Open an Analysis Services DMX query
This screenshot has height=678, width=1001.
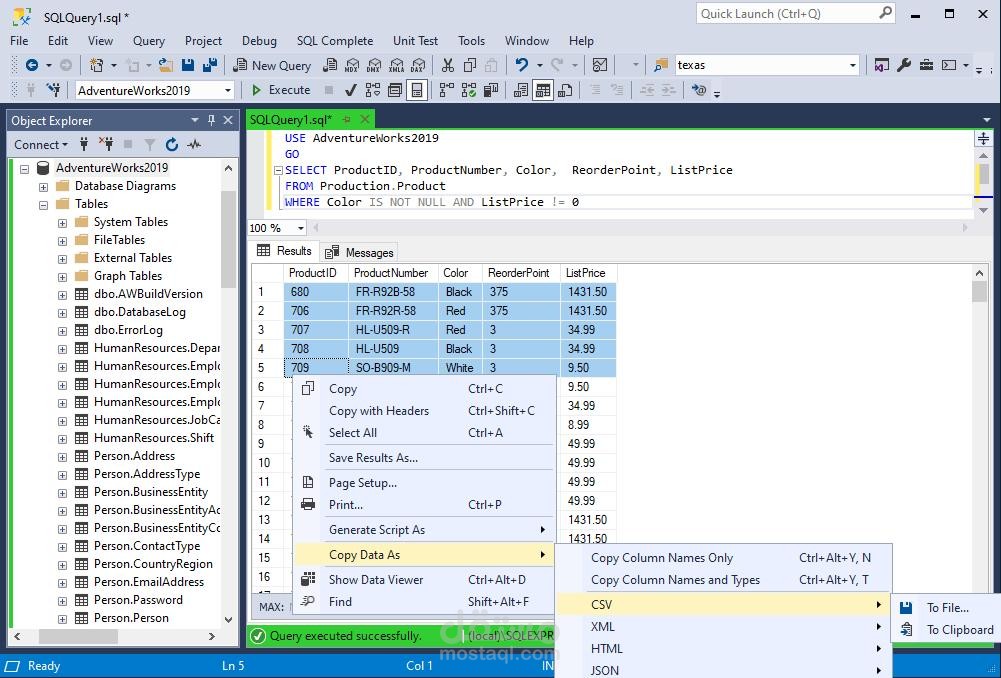tap(374, 65)
